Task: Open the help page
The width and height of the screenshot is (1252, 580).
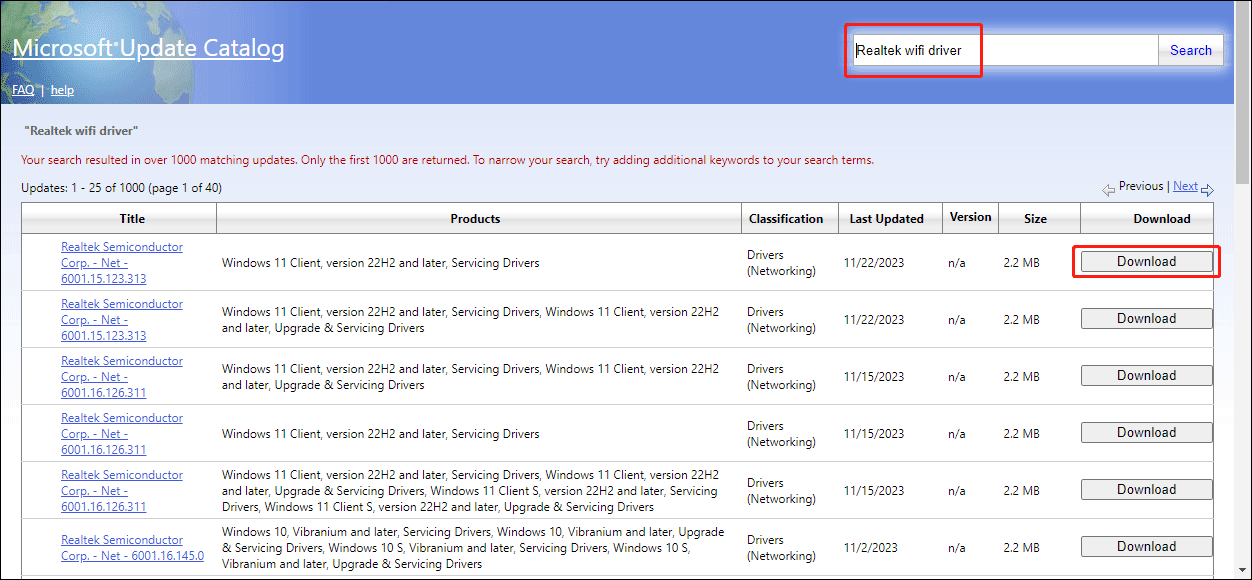Action: [62, 89]
